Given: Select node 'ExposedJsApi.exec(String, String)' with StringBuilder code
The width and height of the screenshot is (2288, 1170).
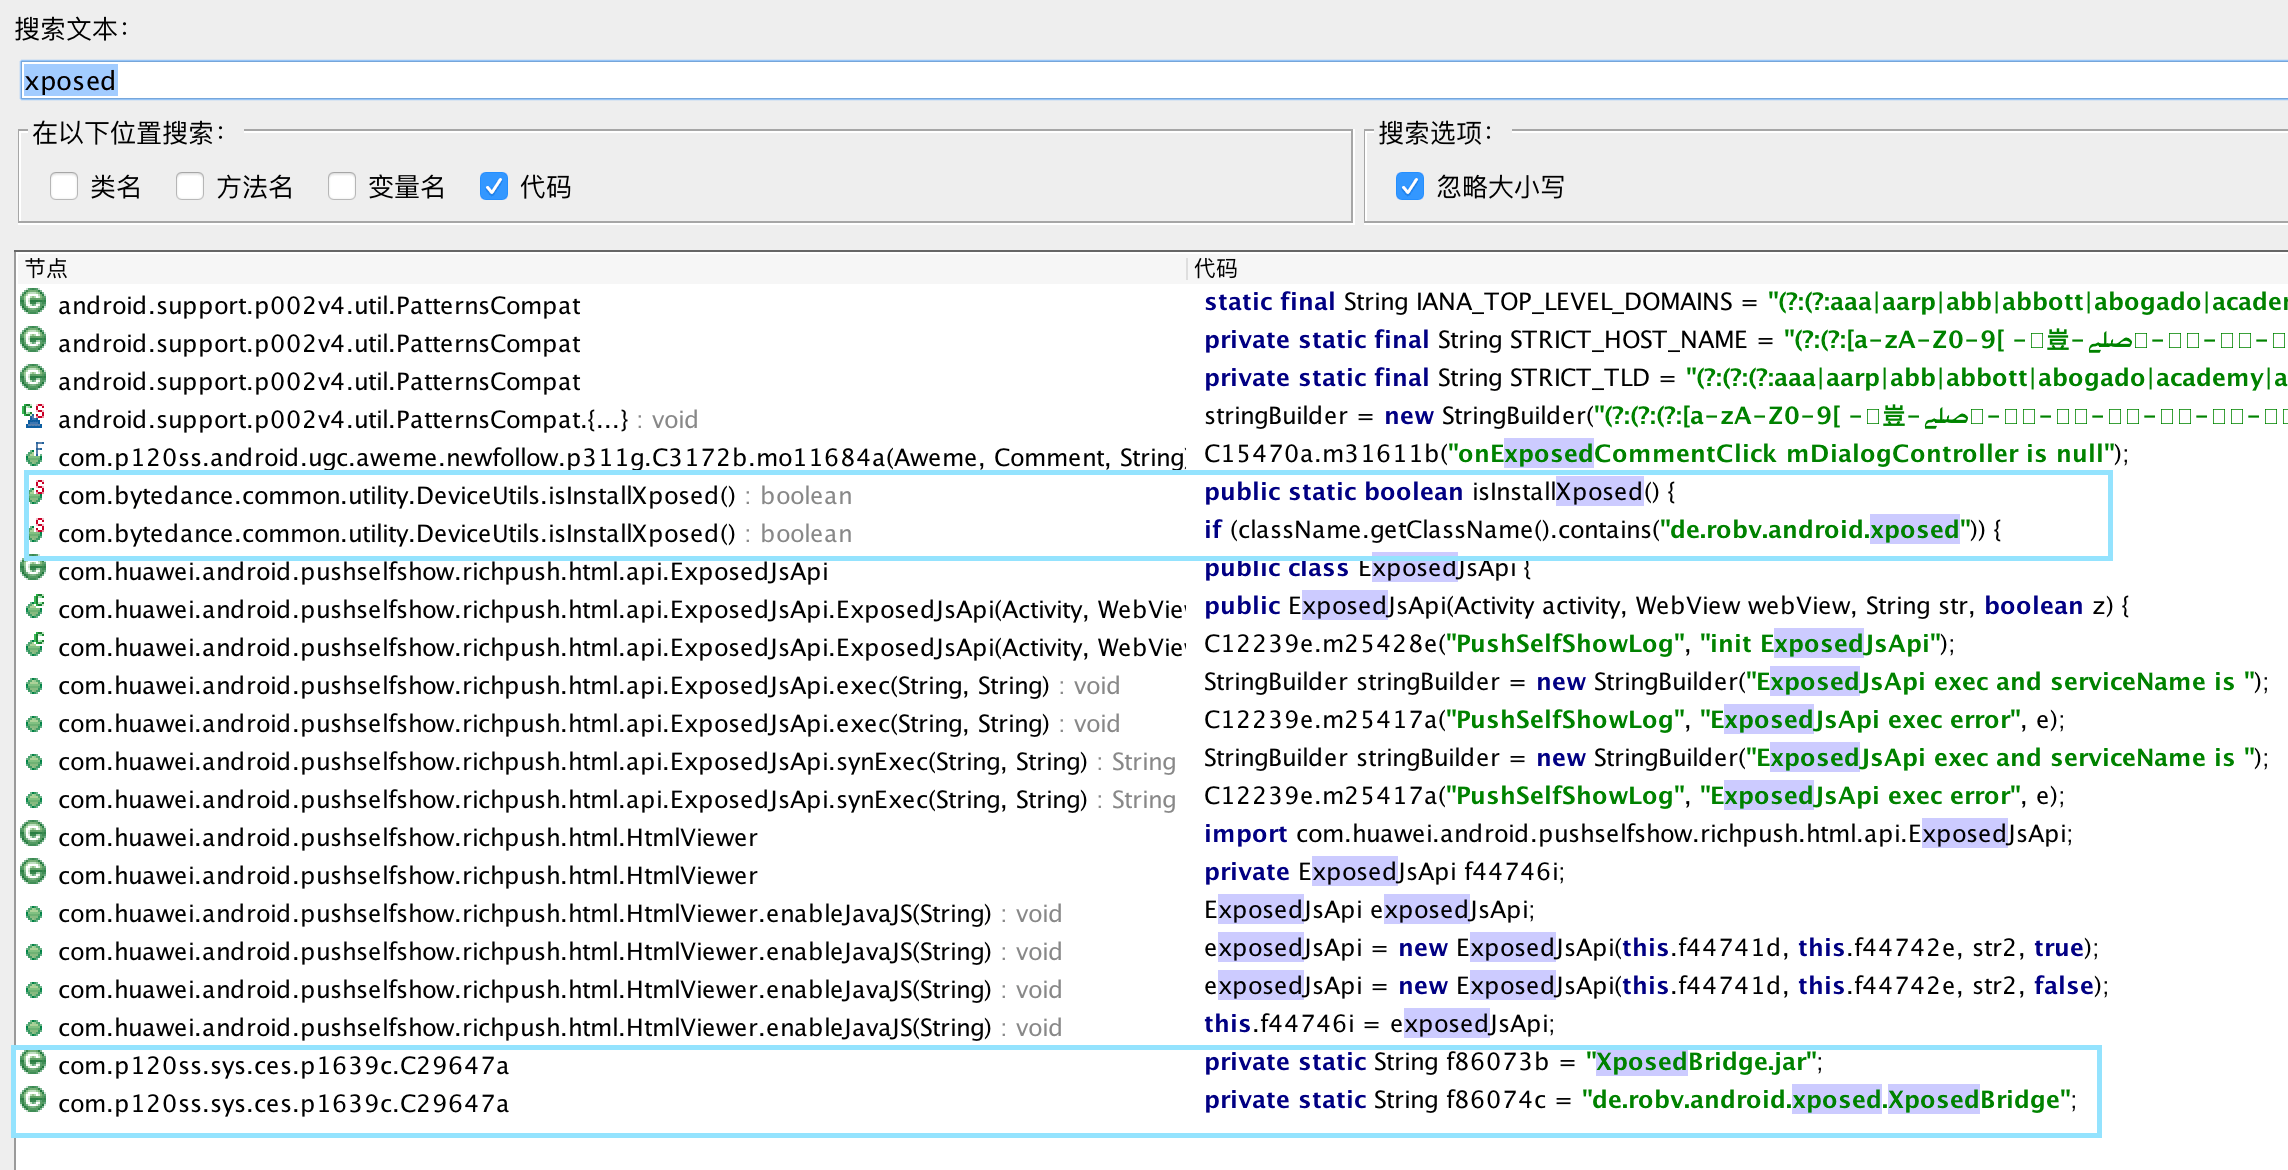Looking at the screenshot, I should (x=589, y=685).
